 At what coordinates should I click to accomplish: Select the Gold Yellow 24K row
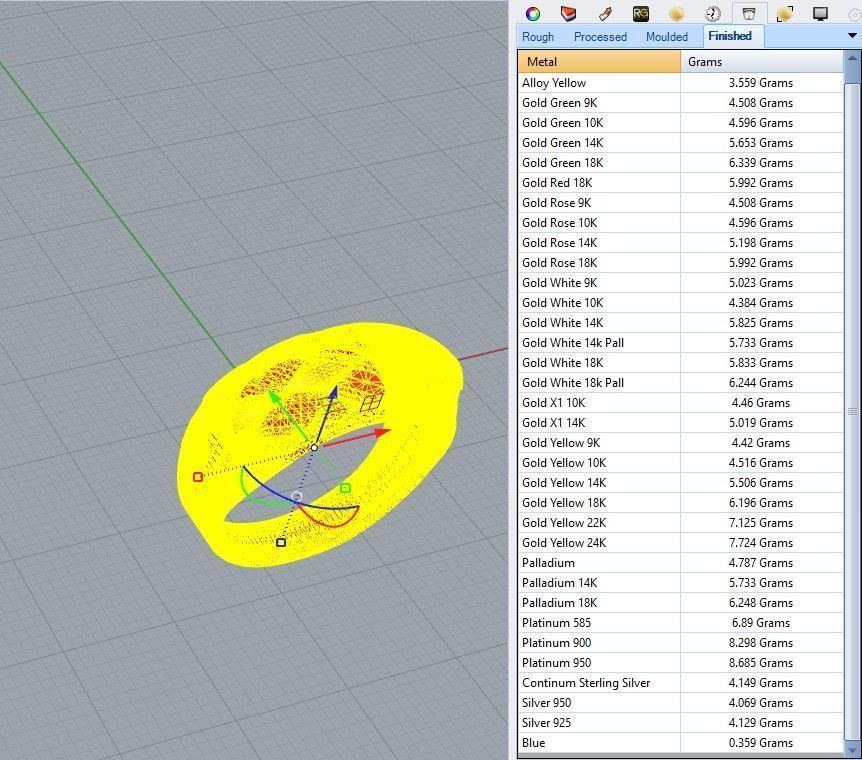pos(680,543)
